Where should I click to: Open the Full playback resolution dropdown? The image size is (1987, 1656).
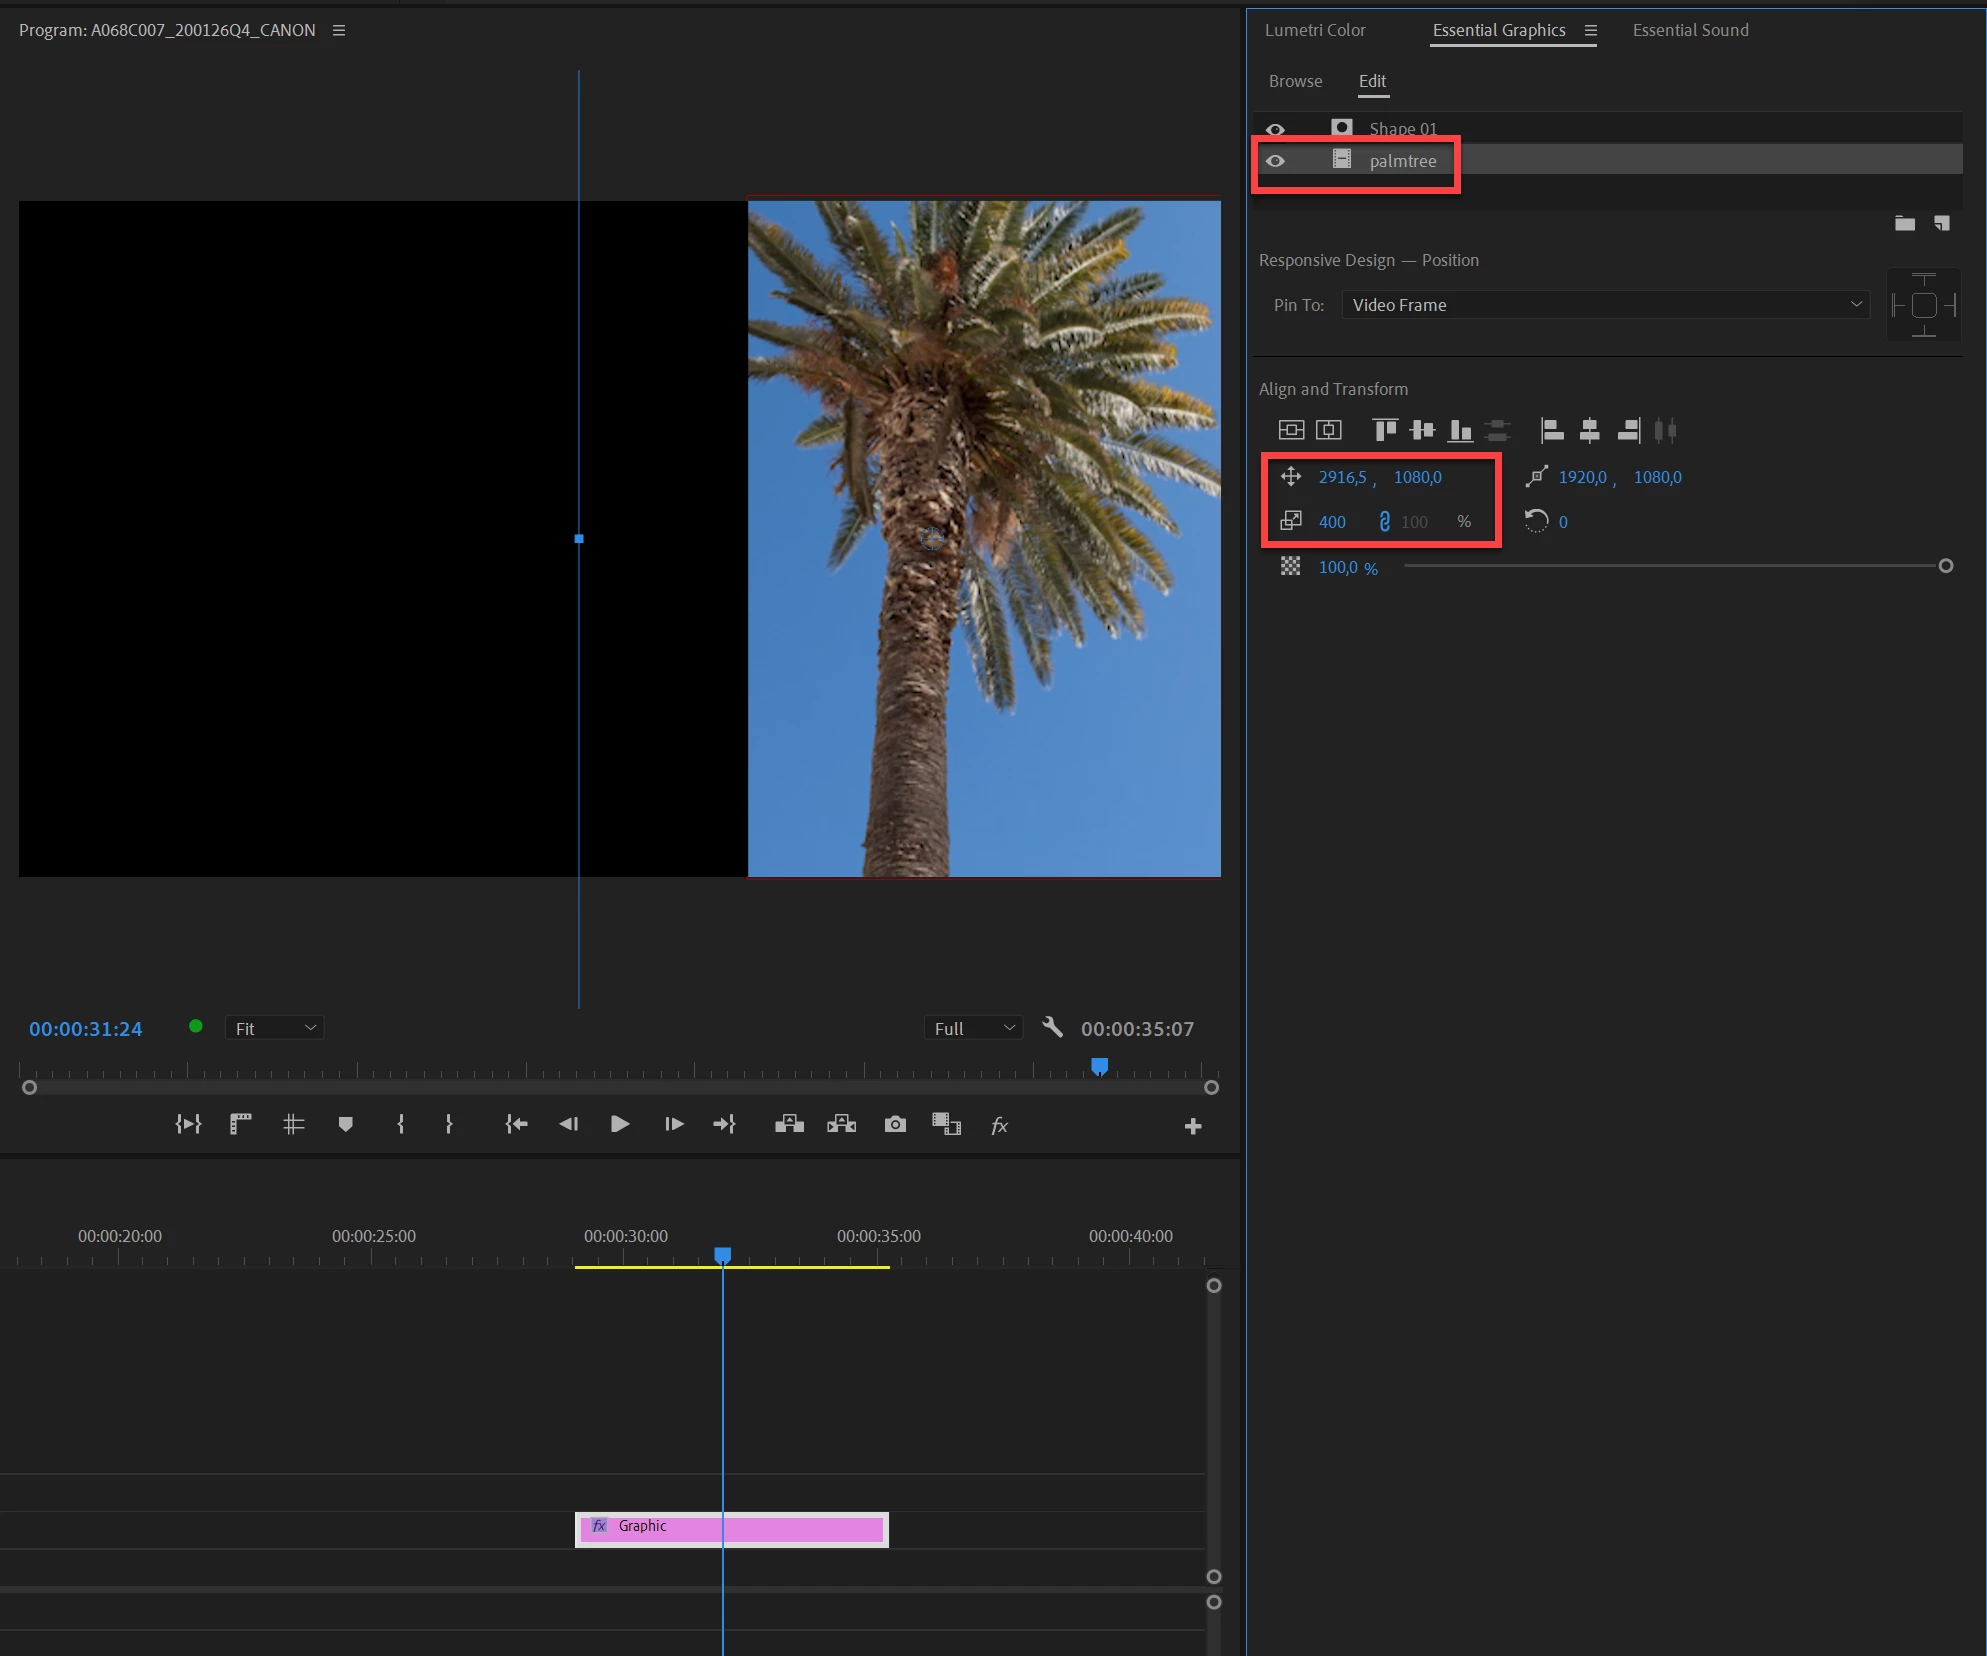[x=973, y=1028]
